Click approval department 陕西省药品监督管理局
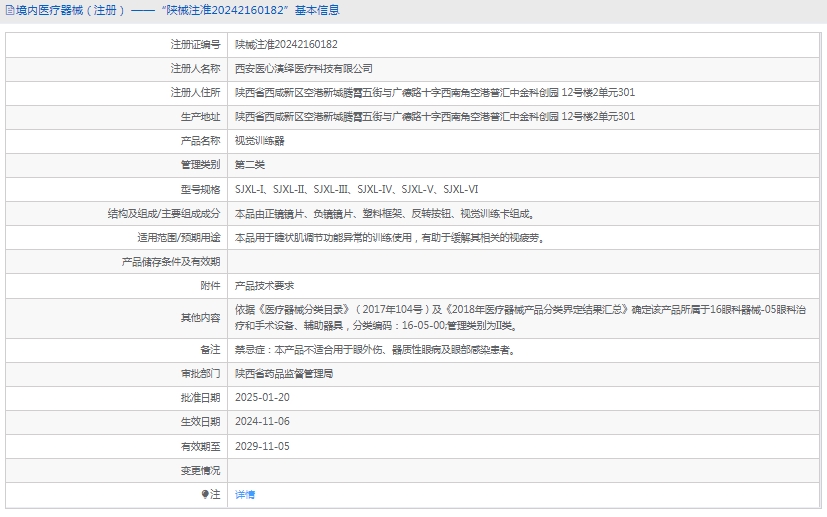Viewport: 827px width, 517px height. [x=284, y=373]
